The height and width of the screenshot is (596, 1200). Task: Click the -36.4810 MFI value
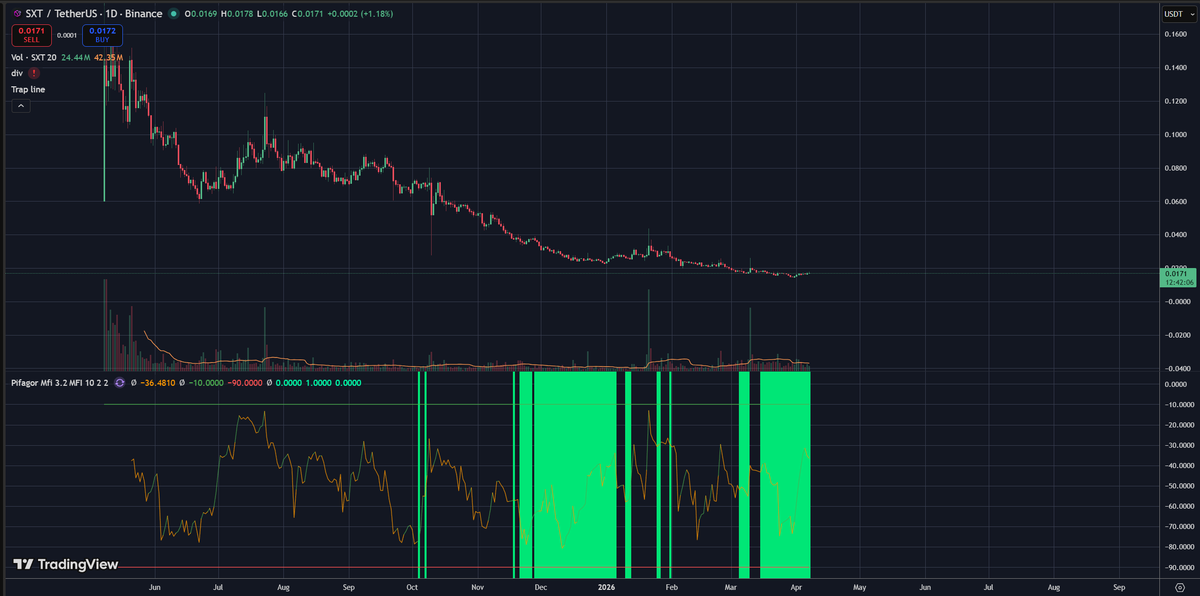[x=159, y=382]
